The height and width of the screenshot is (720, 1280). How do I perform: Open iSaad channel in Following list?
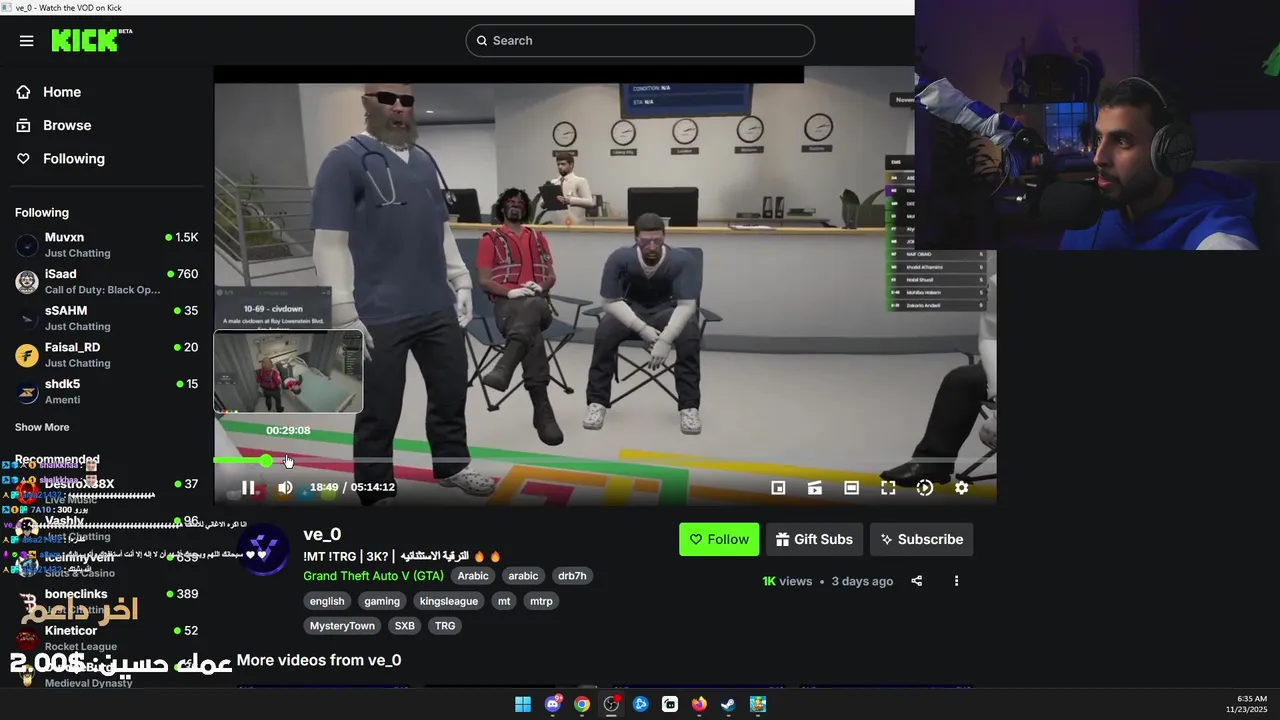click(x=106, y=281)
